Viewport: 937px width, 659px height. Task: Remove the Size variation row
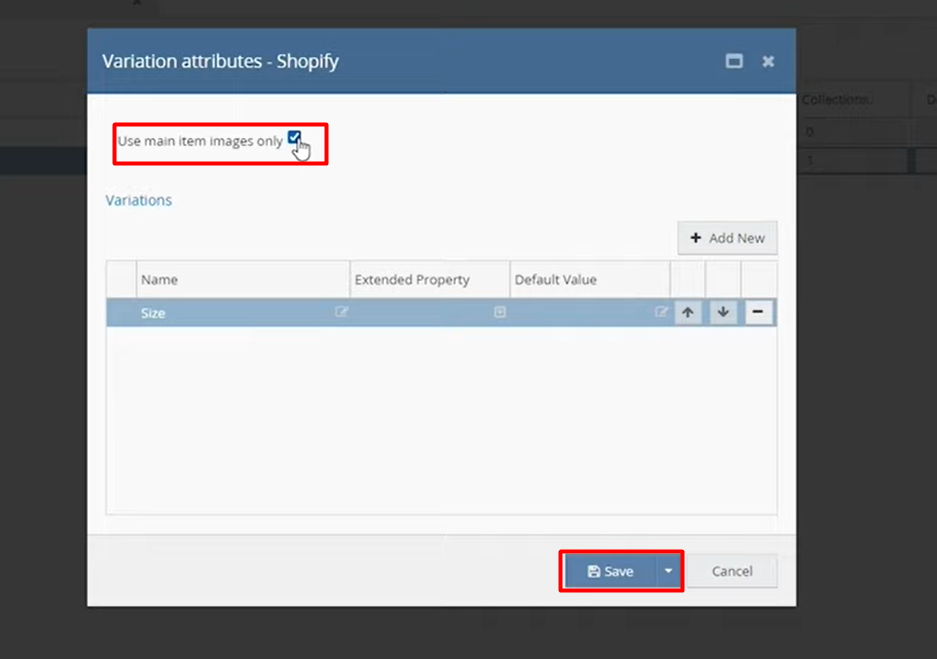coord(758,312)
